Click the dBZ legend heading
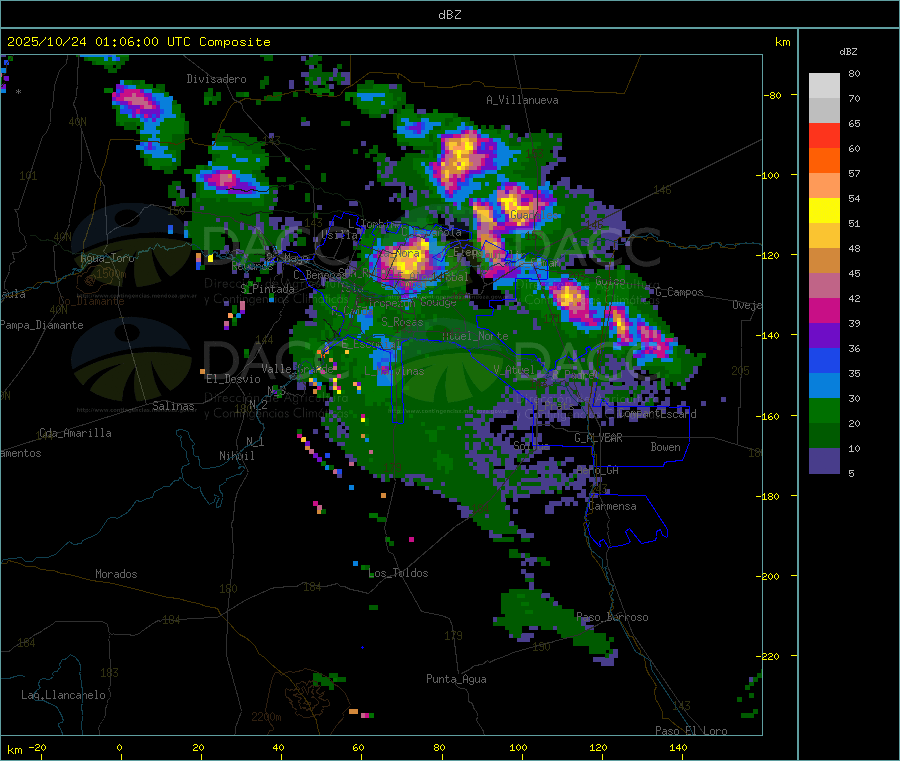The height and width of the screenshot is (761, 900). coord(848,52)
